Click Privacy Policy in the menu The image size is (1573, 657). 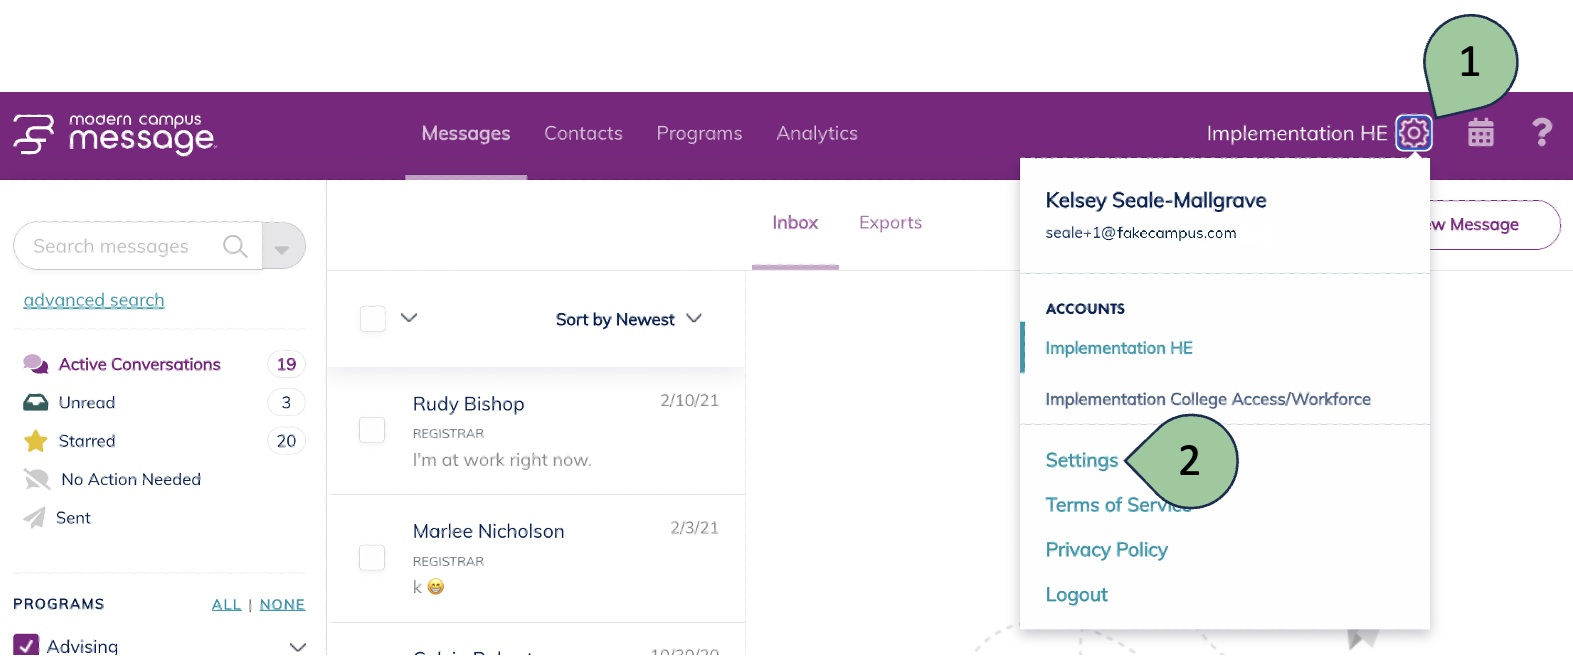tap(1106, 550)
